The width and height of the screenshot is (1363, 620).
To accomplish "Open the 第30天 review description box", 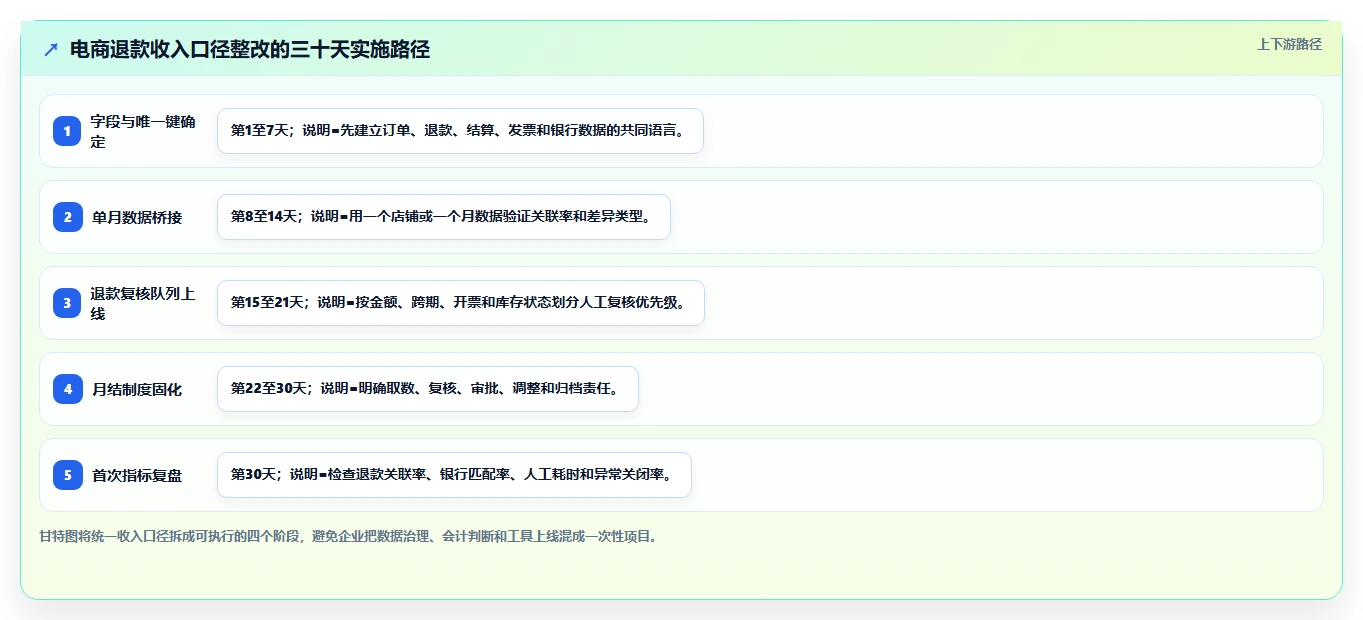I will (x=454, y=475).
